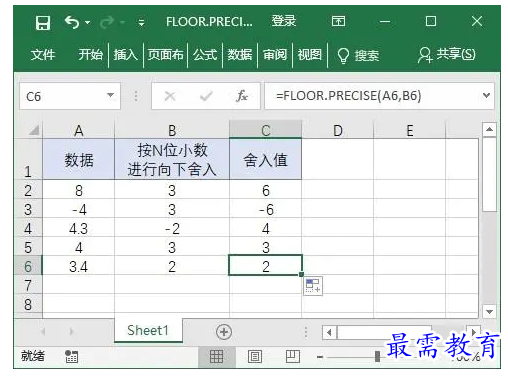Switch to Page Layout view icon
508x377 pixels.
point(255,356)
